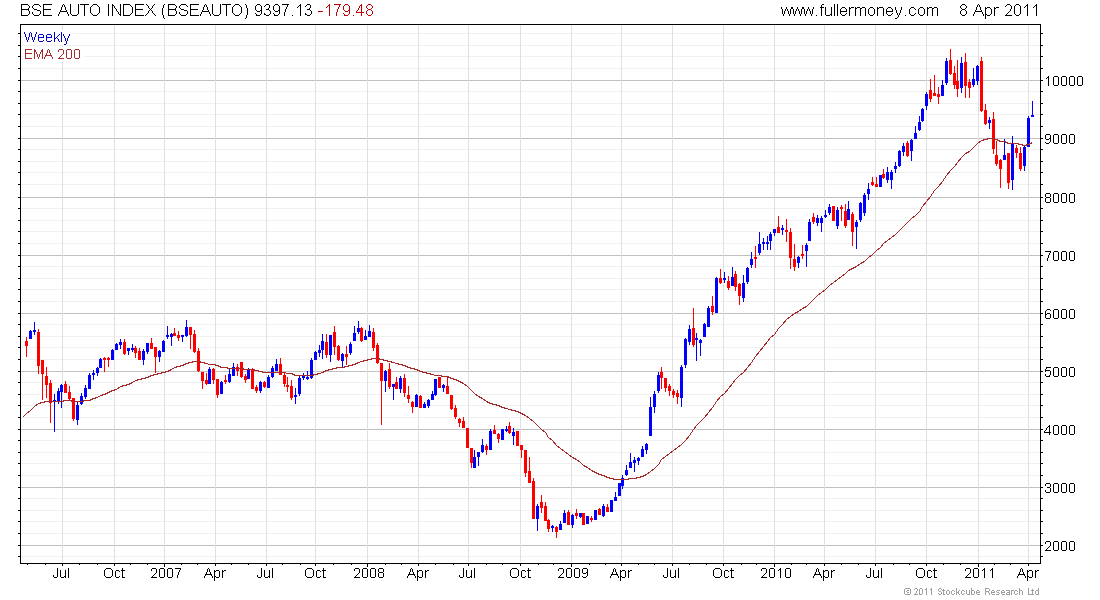Image resolution: width=1100 pixels, height=600 pixels.
Task: Click the chart date 8 Apr 2011
Action: click(x=999, y=11)
